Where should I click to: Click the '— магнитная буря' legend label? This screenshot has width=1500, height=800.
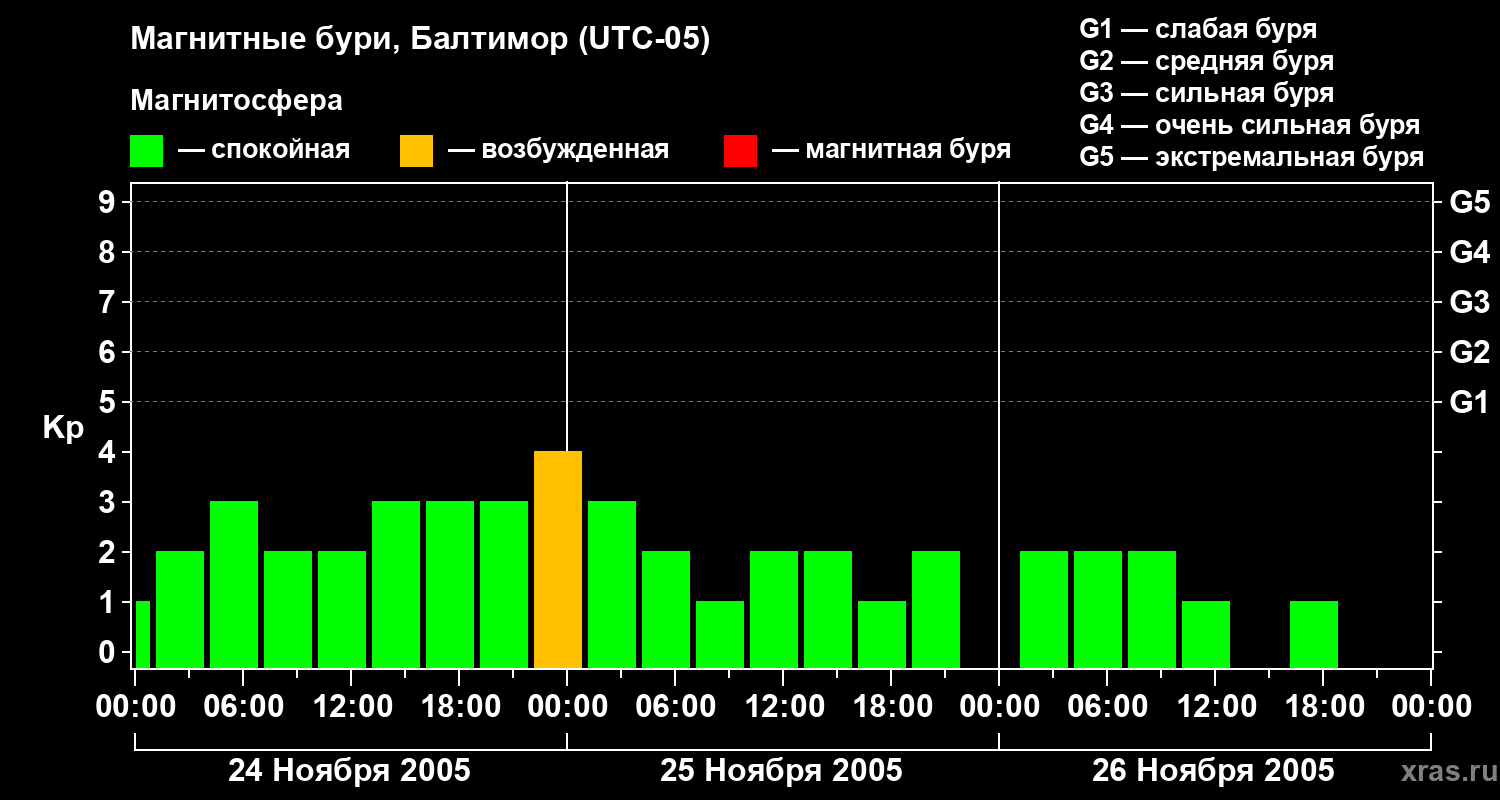[892, 150]
